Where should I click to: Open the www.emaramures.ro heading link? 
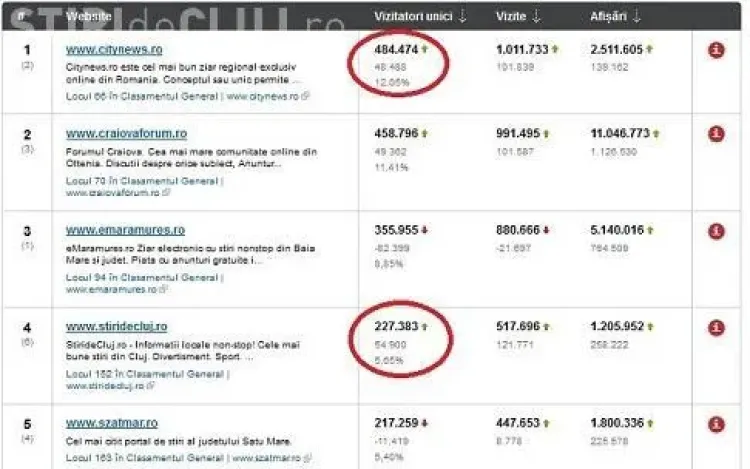125,230
